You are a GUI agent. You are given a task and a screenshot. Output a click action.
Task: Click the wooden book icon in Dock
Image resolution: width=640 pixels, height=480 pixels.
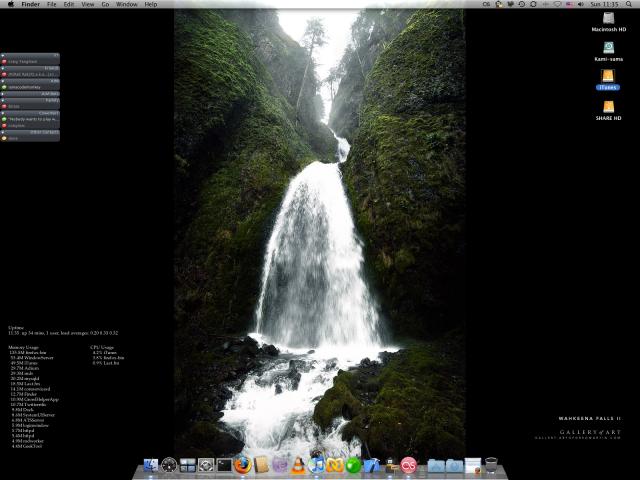coord(261,465)
